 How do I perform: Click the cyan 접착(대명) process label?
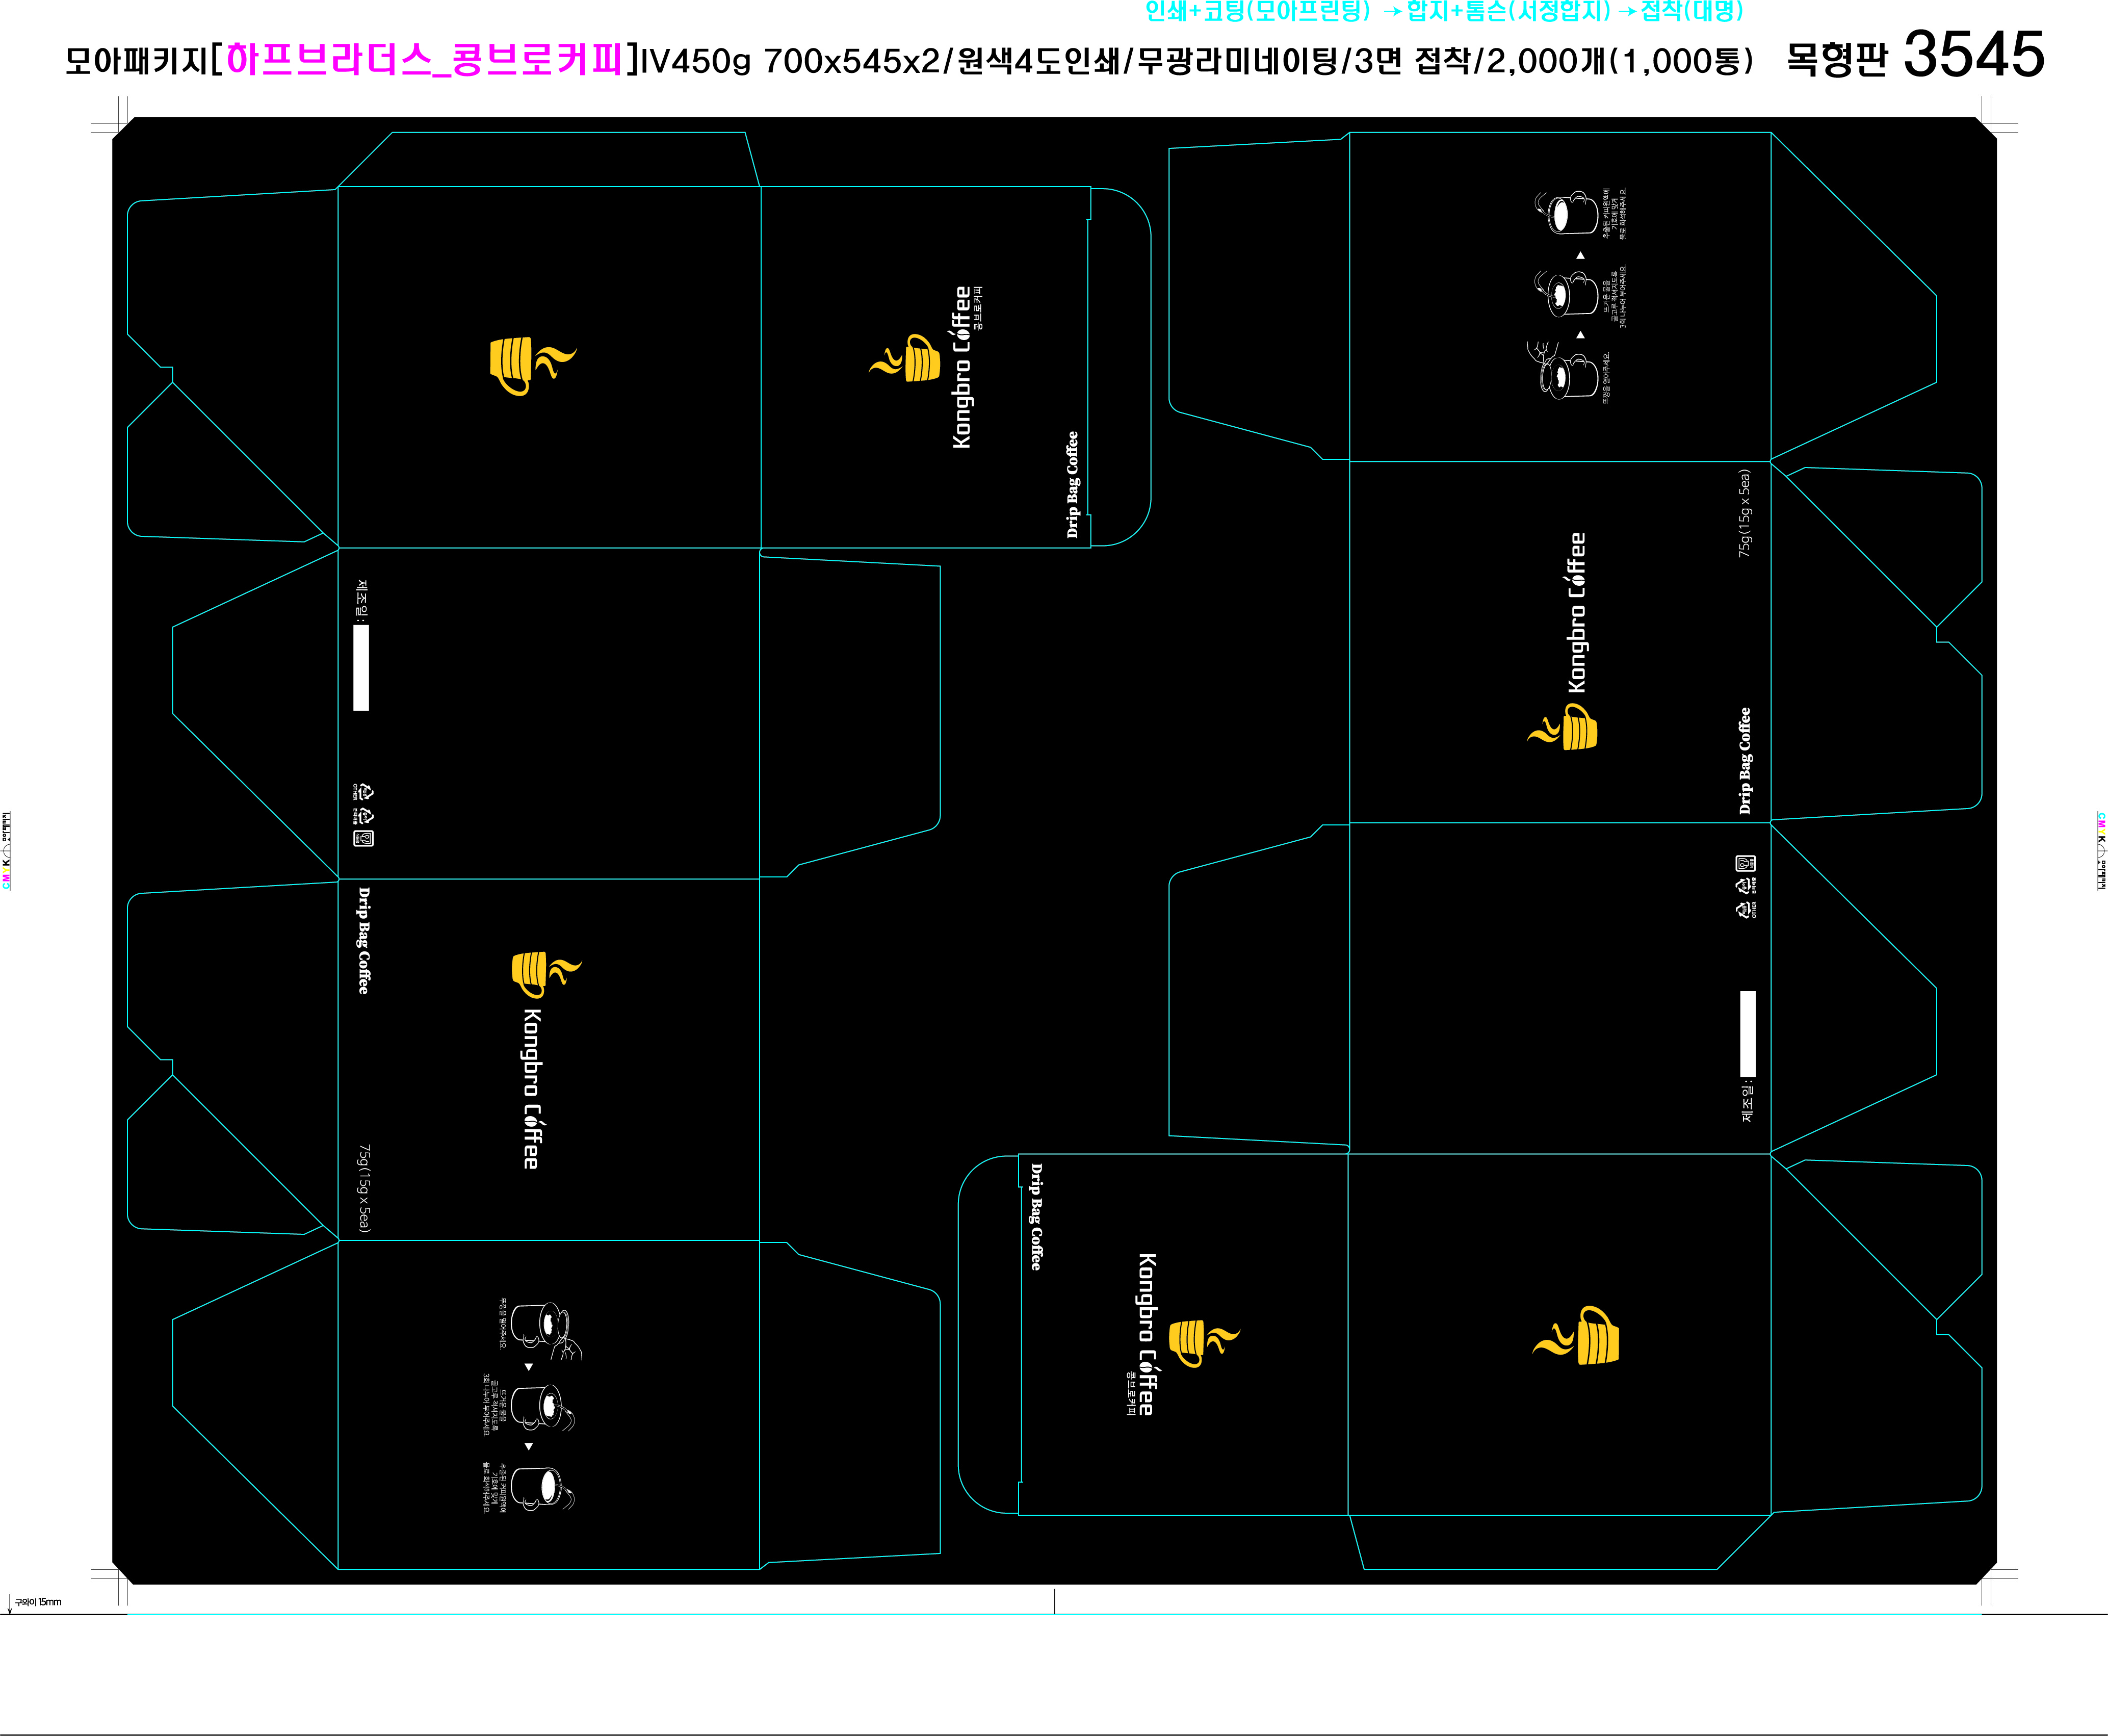pyautogui.click(x=1692, y=11)
